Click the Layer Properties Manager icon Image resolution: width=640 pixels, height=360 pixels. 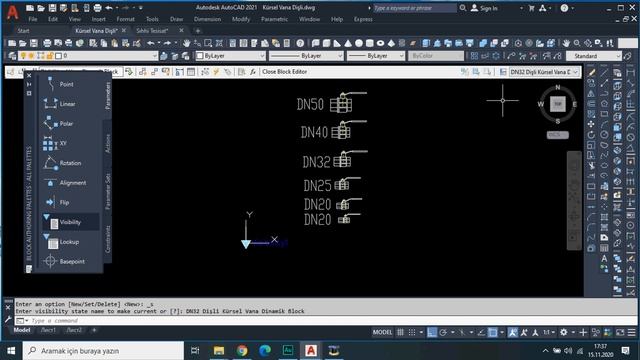[x=12, y=56]
